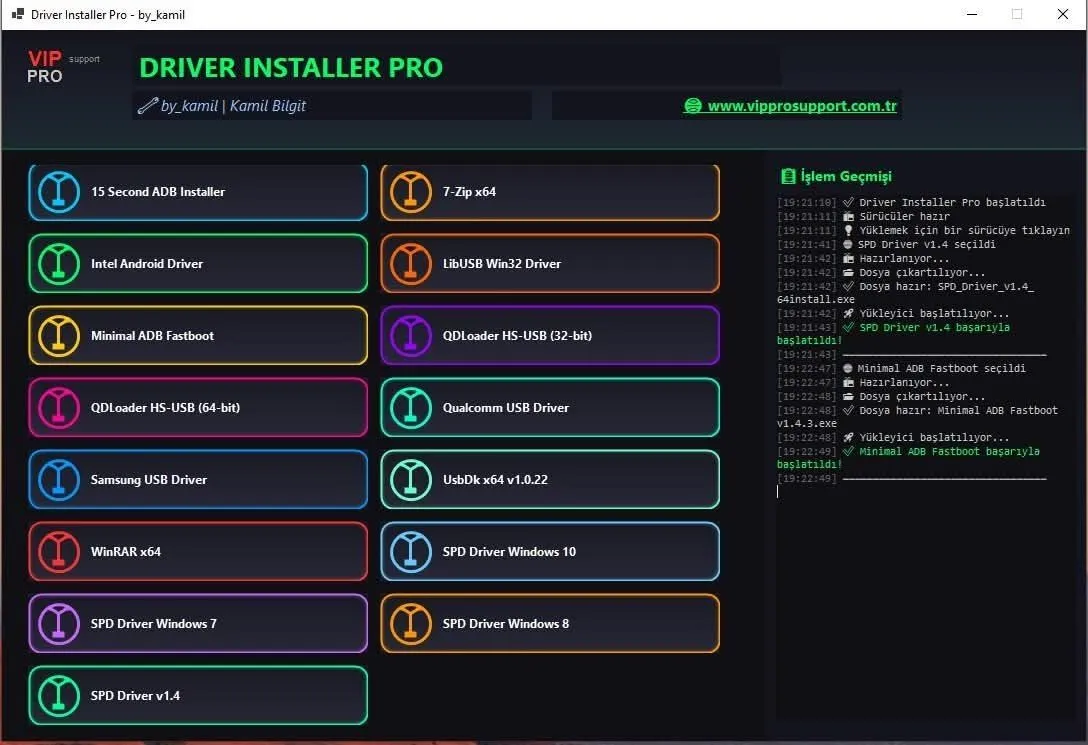The height and width of the screenshot is (745, 1088).
Task: Click the globe icon beside website link
Action: pos(692,106)
